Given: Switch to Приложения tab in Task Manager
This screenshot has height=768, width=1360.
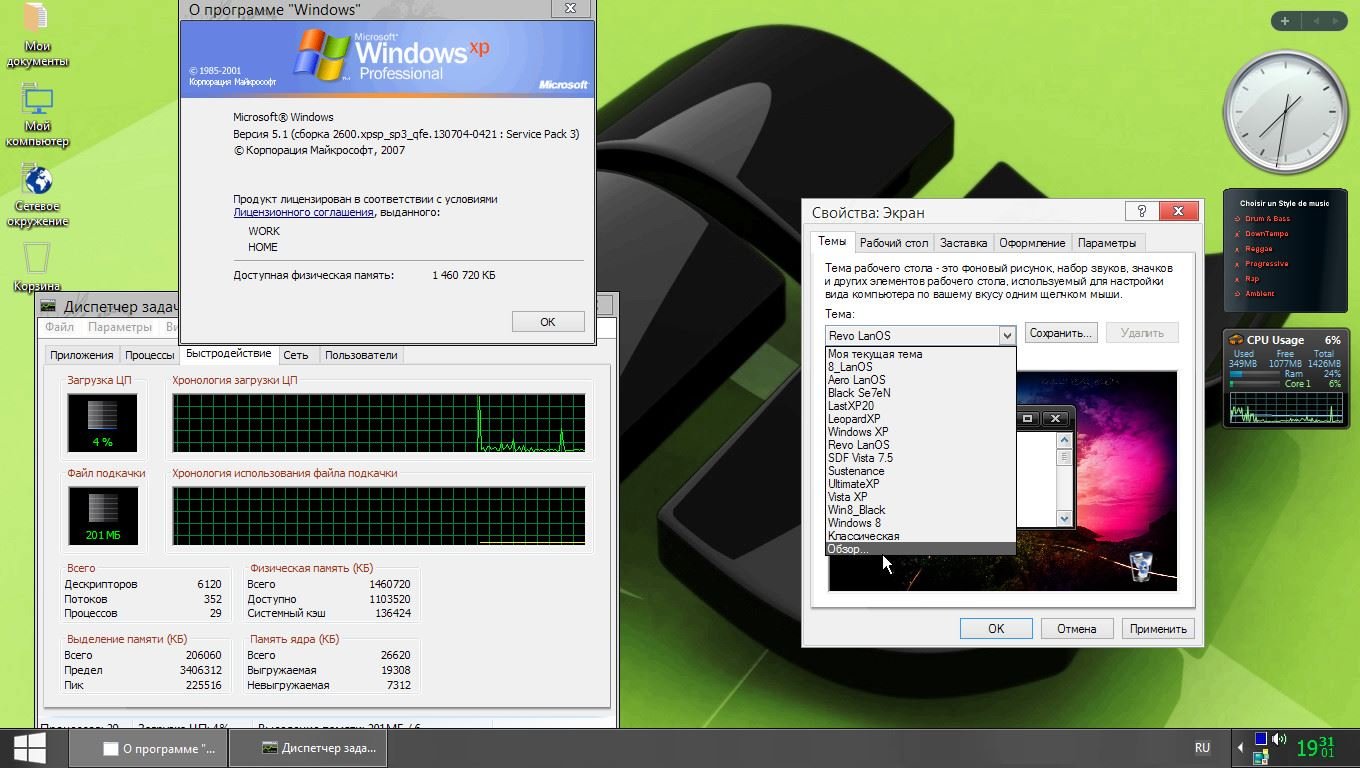Looking at the screenshot, I should (82, 355).
